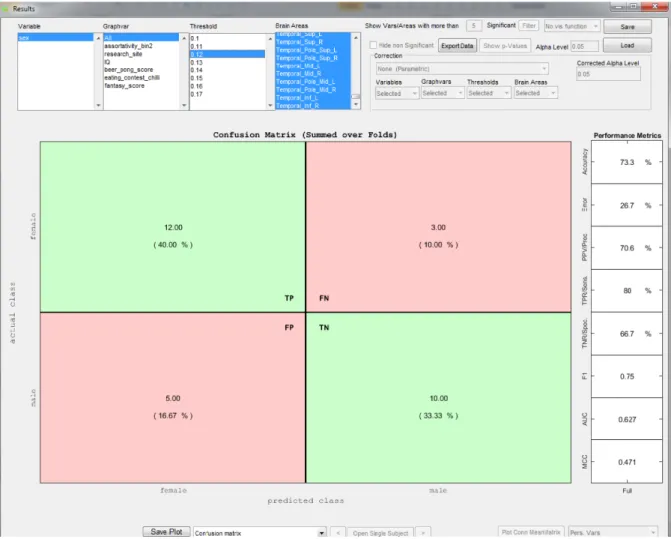671x539 pixels.
Task: Click the red FP cell showing 5.00
Action: (x=173, y=398)
